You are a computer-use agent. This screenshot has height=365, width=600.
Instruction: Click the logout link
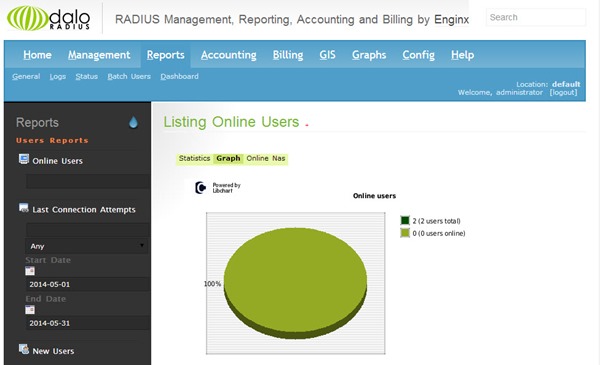pos(563,92)
